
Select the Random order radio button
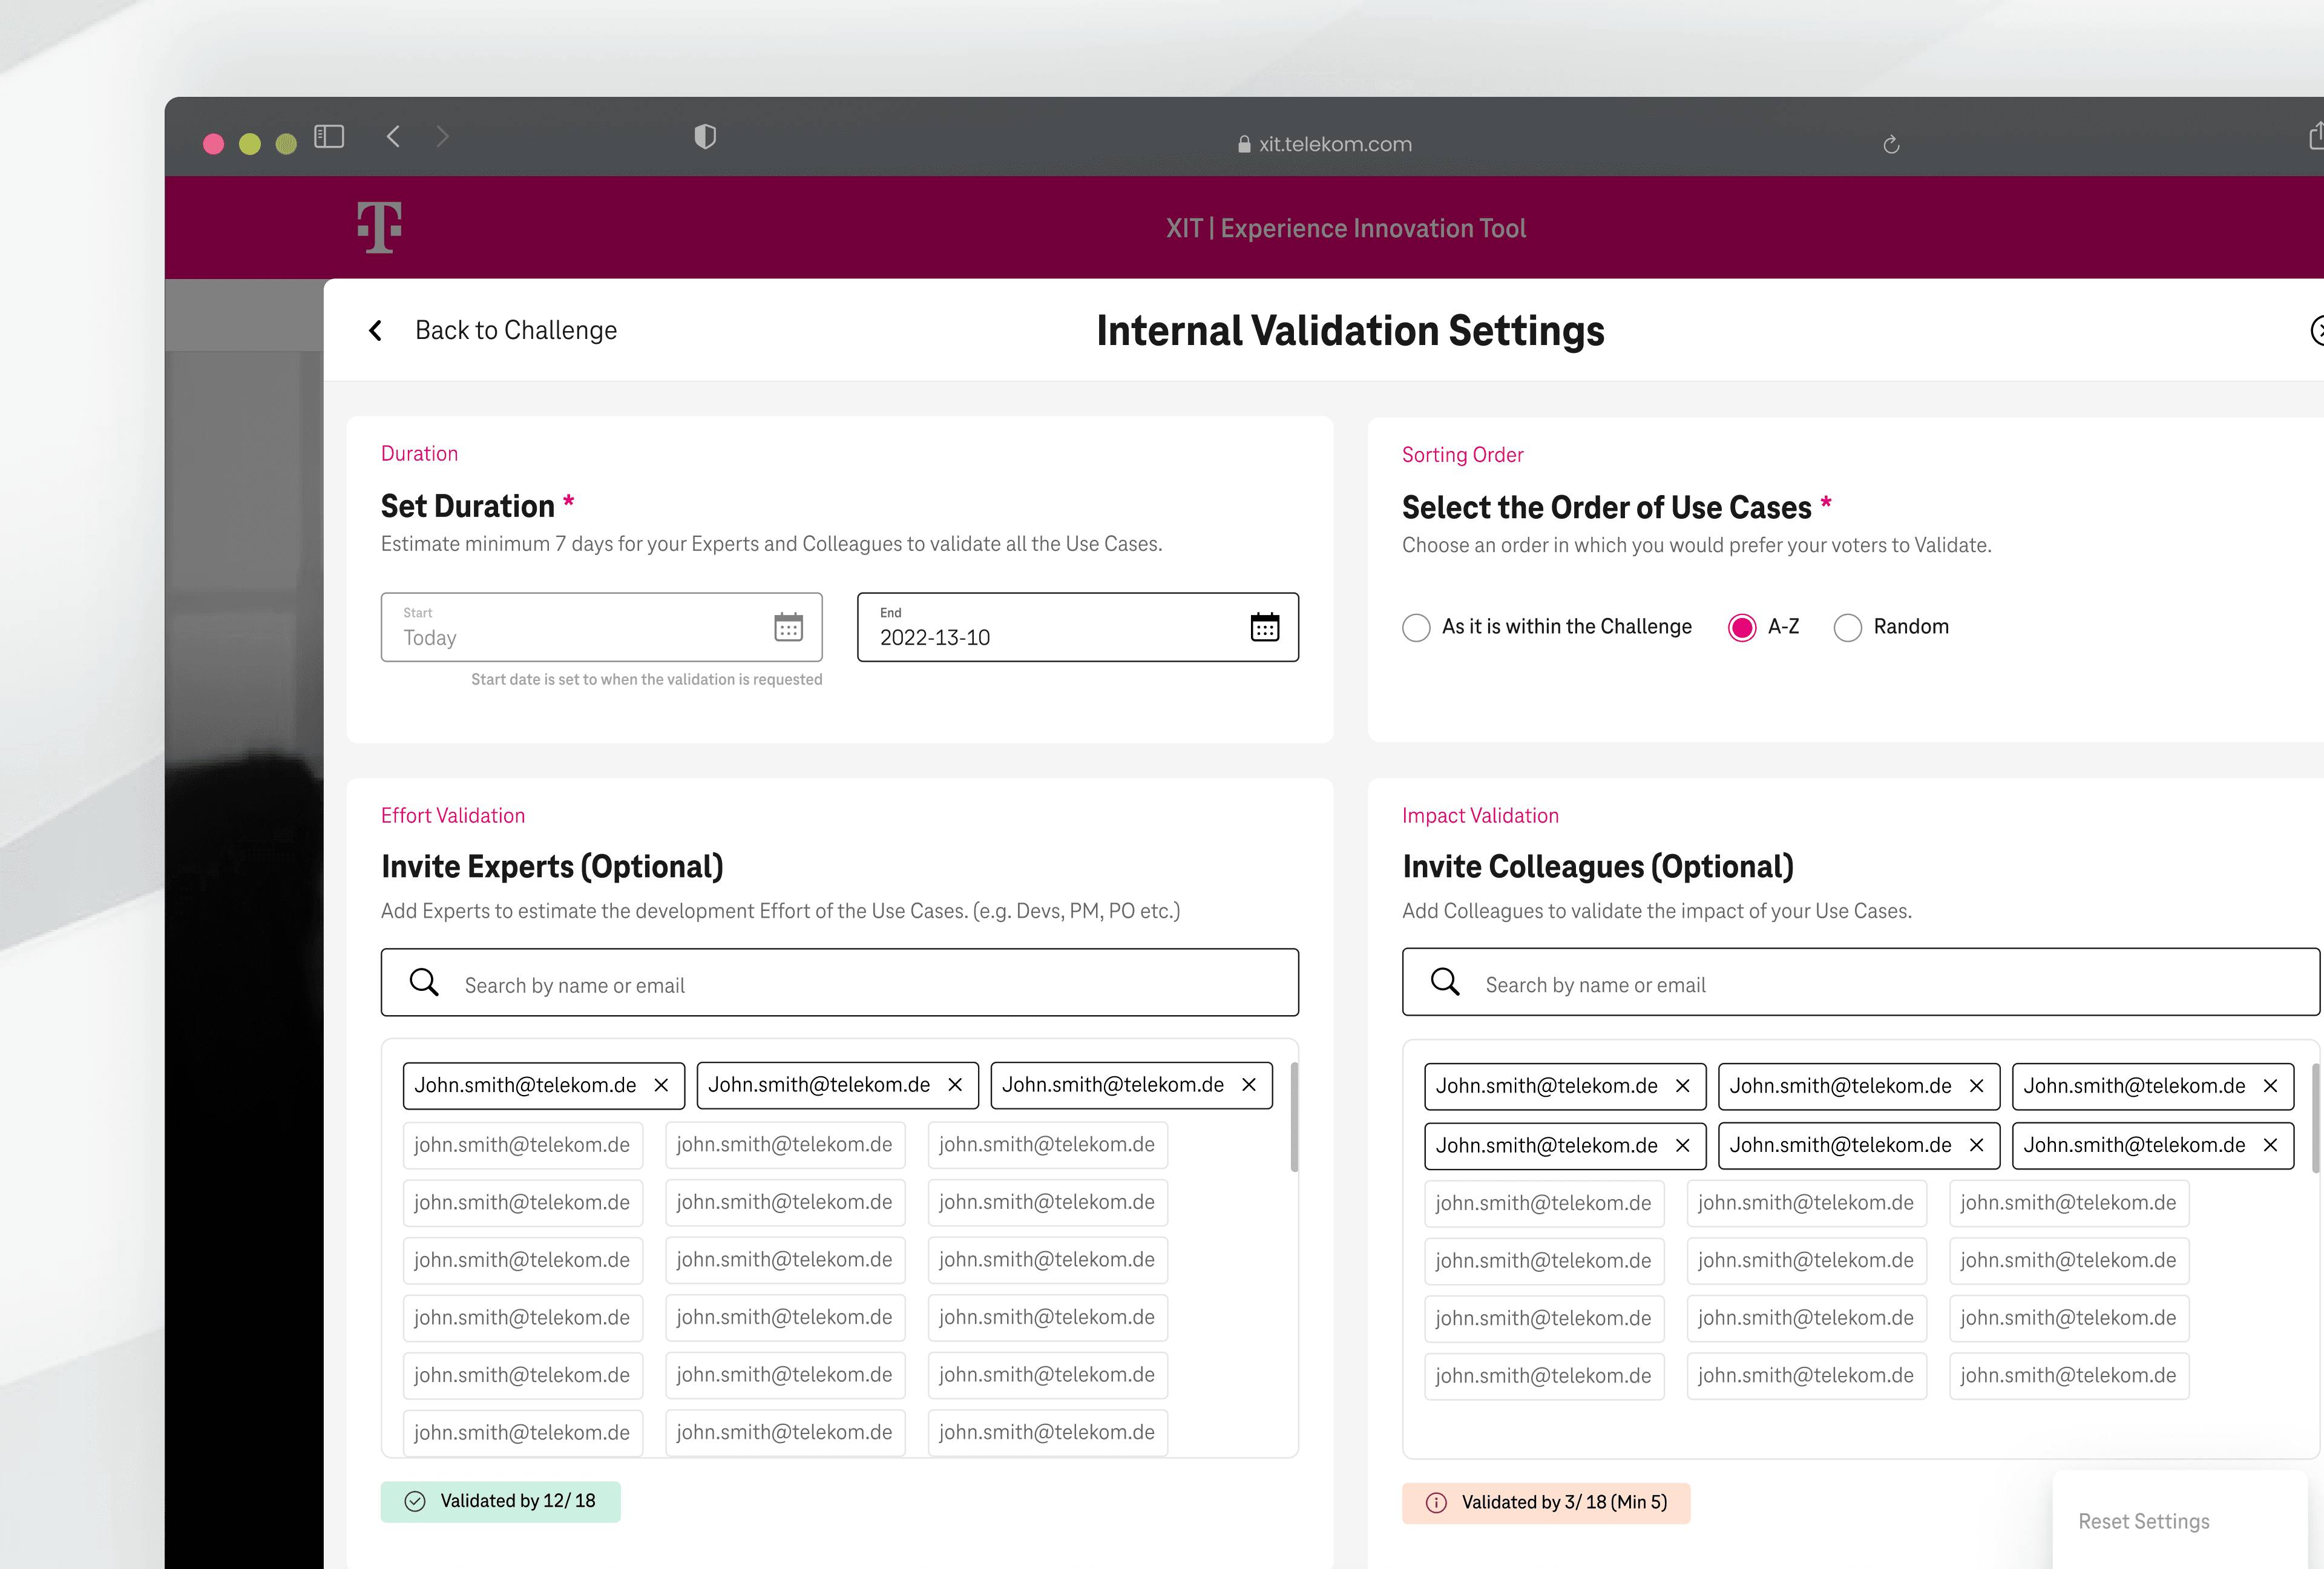pyautogui.click(x=1847, y=627)
